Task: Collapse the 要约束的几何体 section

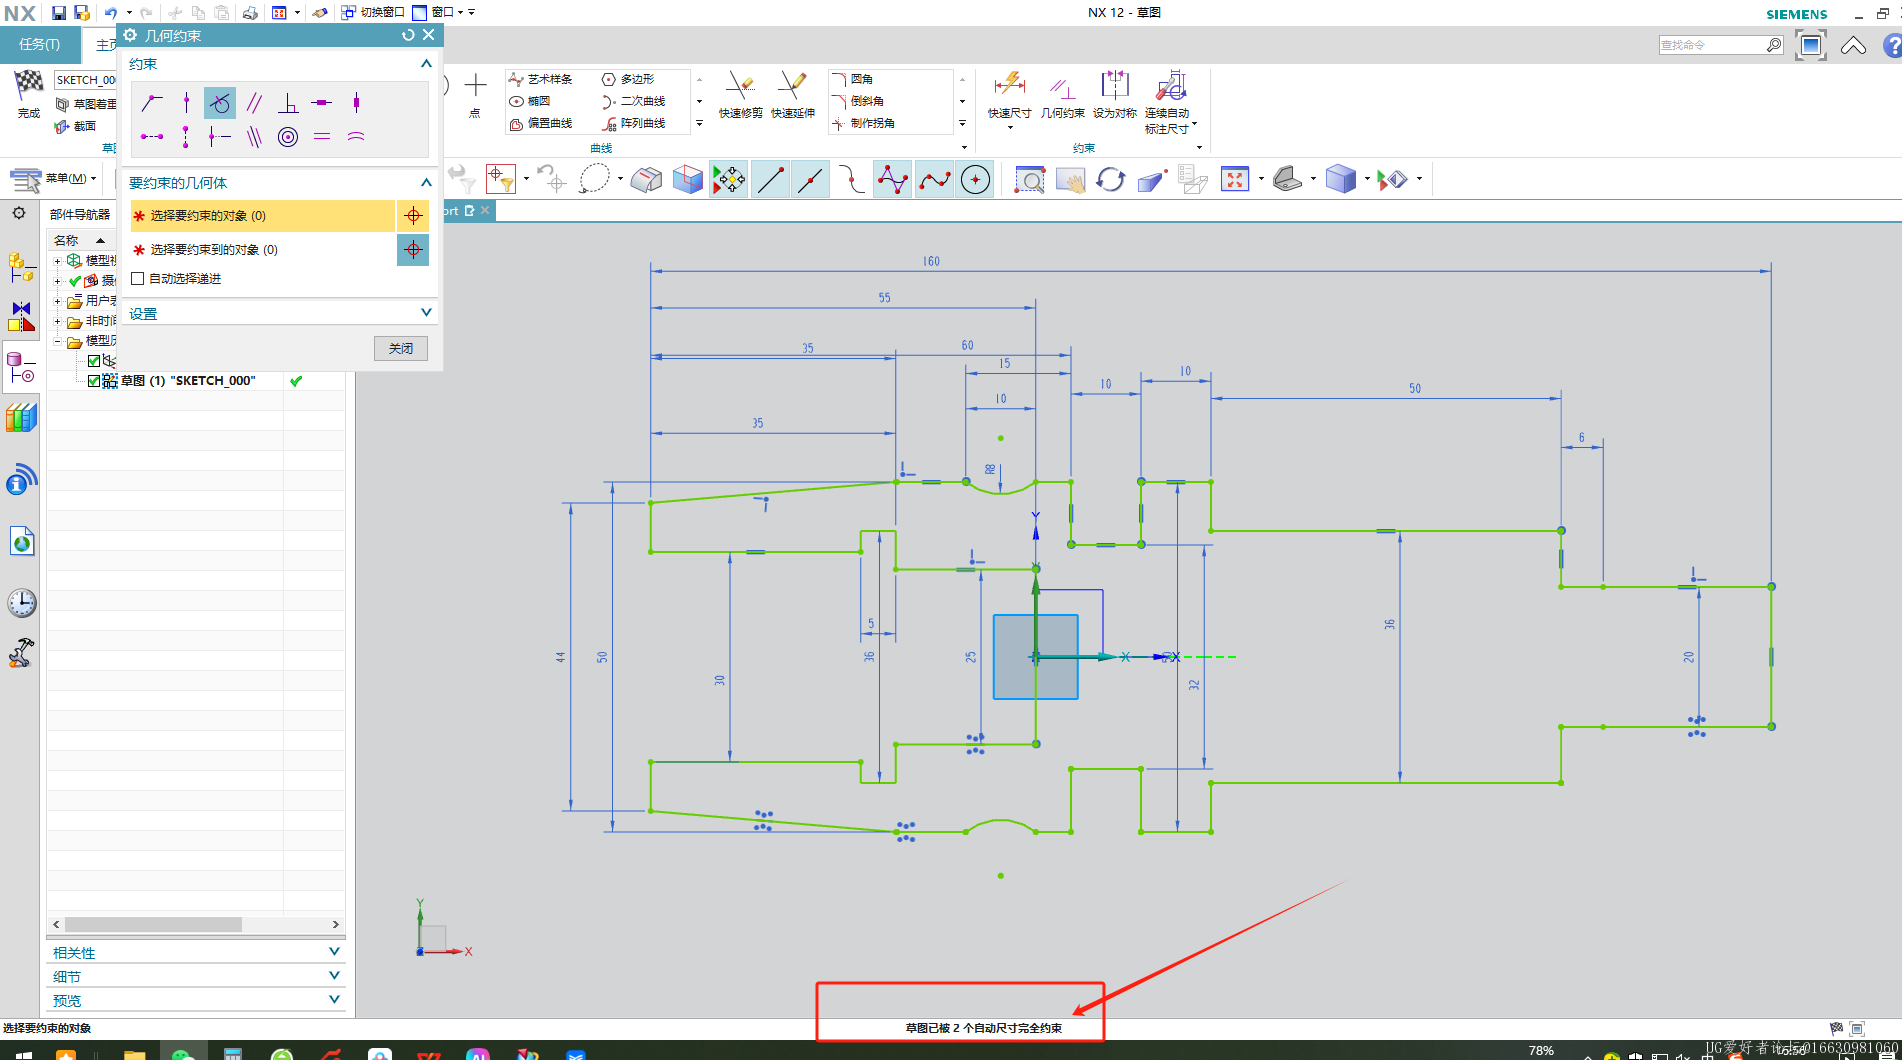Action: coord(426,182)
